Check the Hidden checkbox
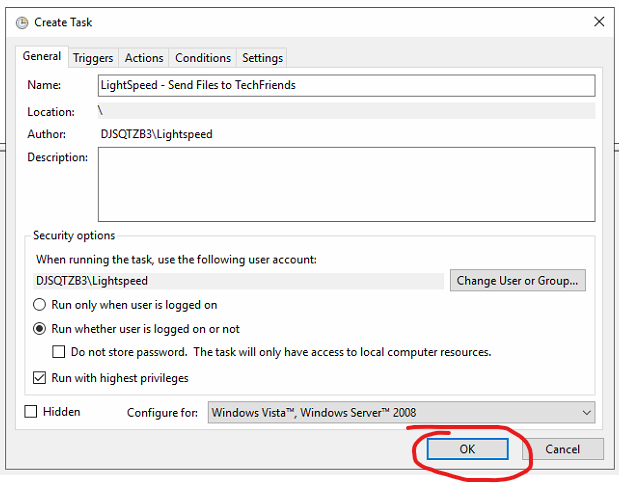 31,411
